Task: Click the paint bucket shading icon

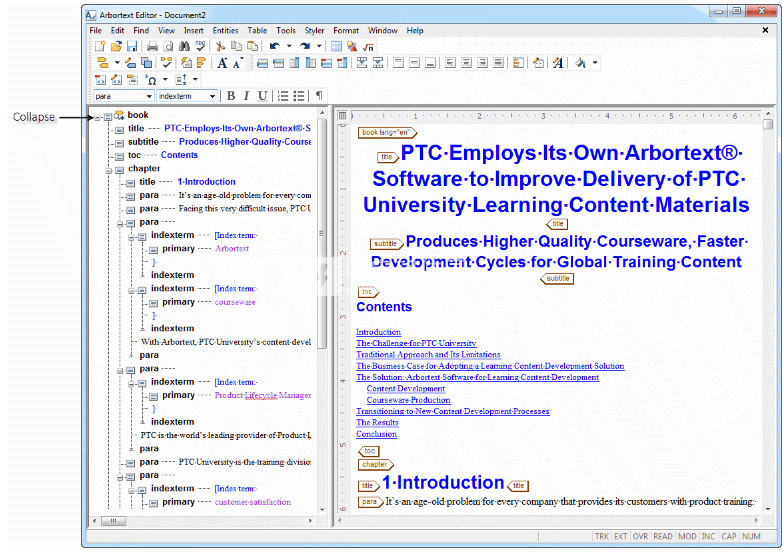Action: coord(580,63)
